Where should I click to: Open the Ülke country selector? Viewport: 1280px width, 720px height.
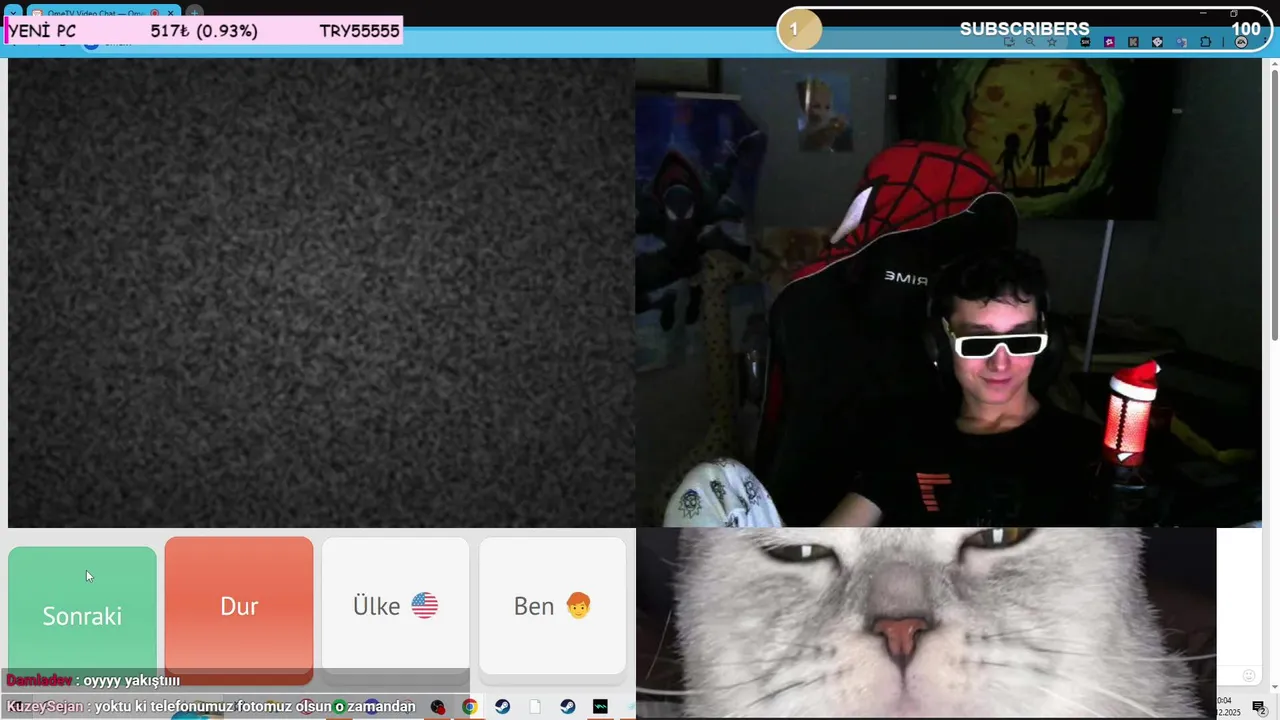pyautogui.click(x=395, y=606)
